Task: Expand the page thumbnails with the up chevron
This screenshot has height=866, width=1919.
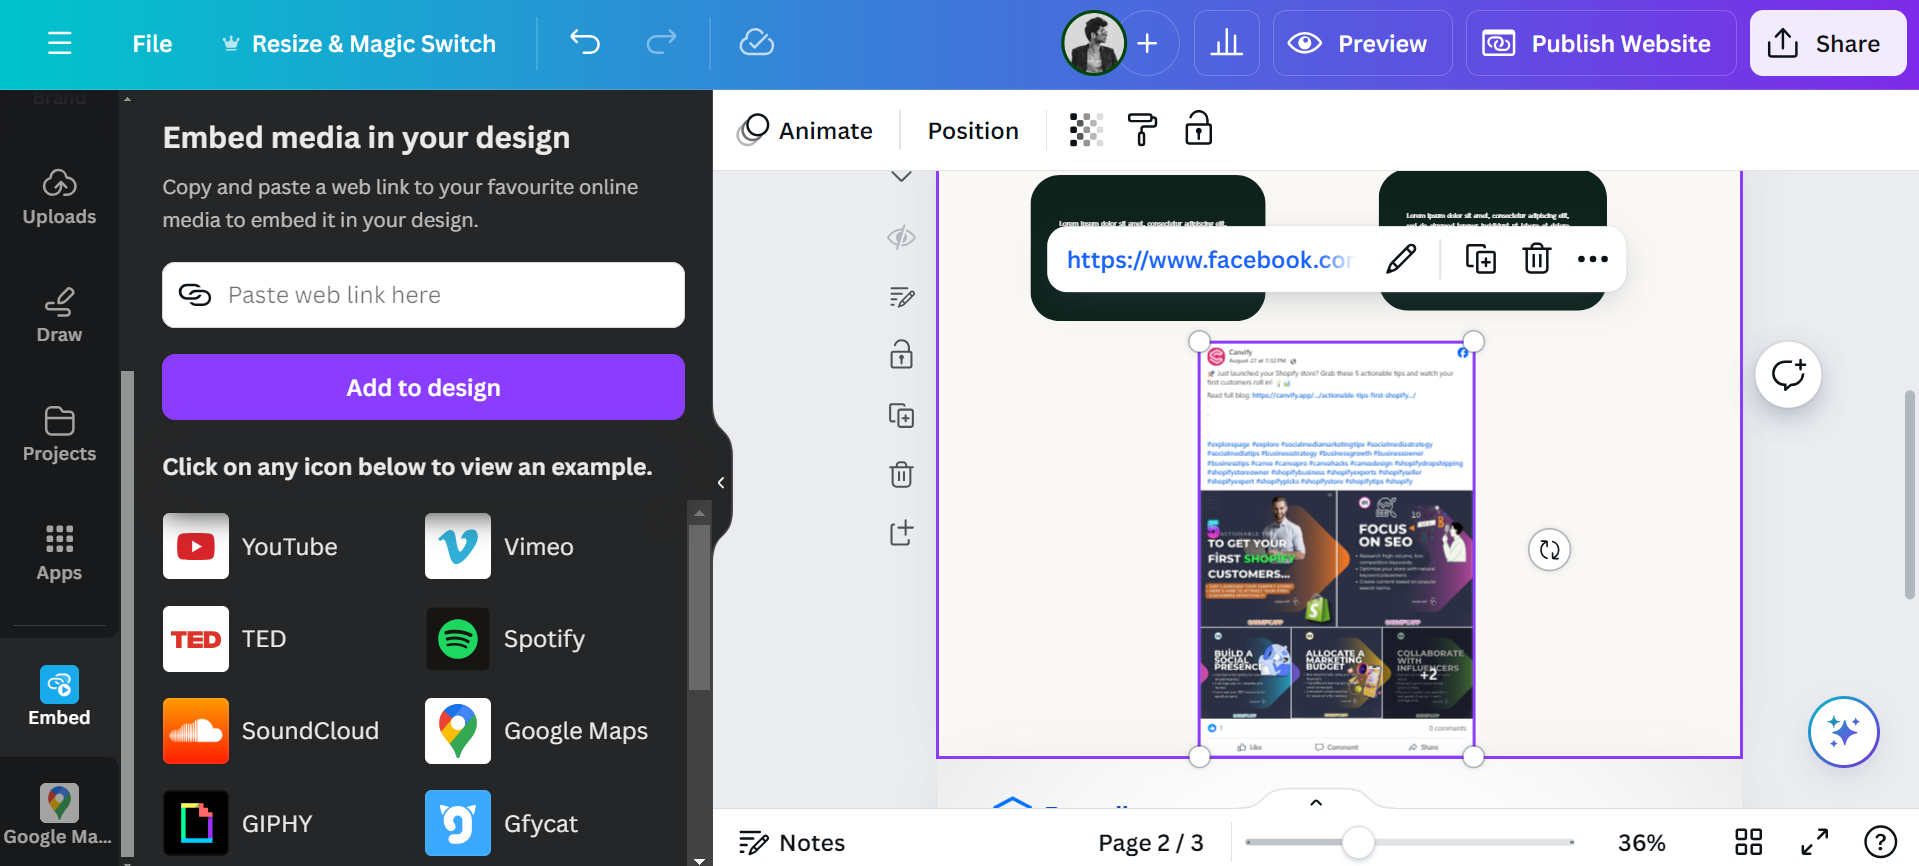Action: (x=1316, y=802)
